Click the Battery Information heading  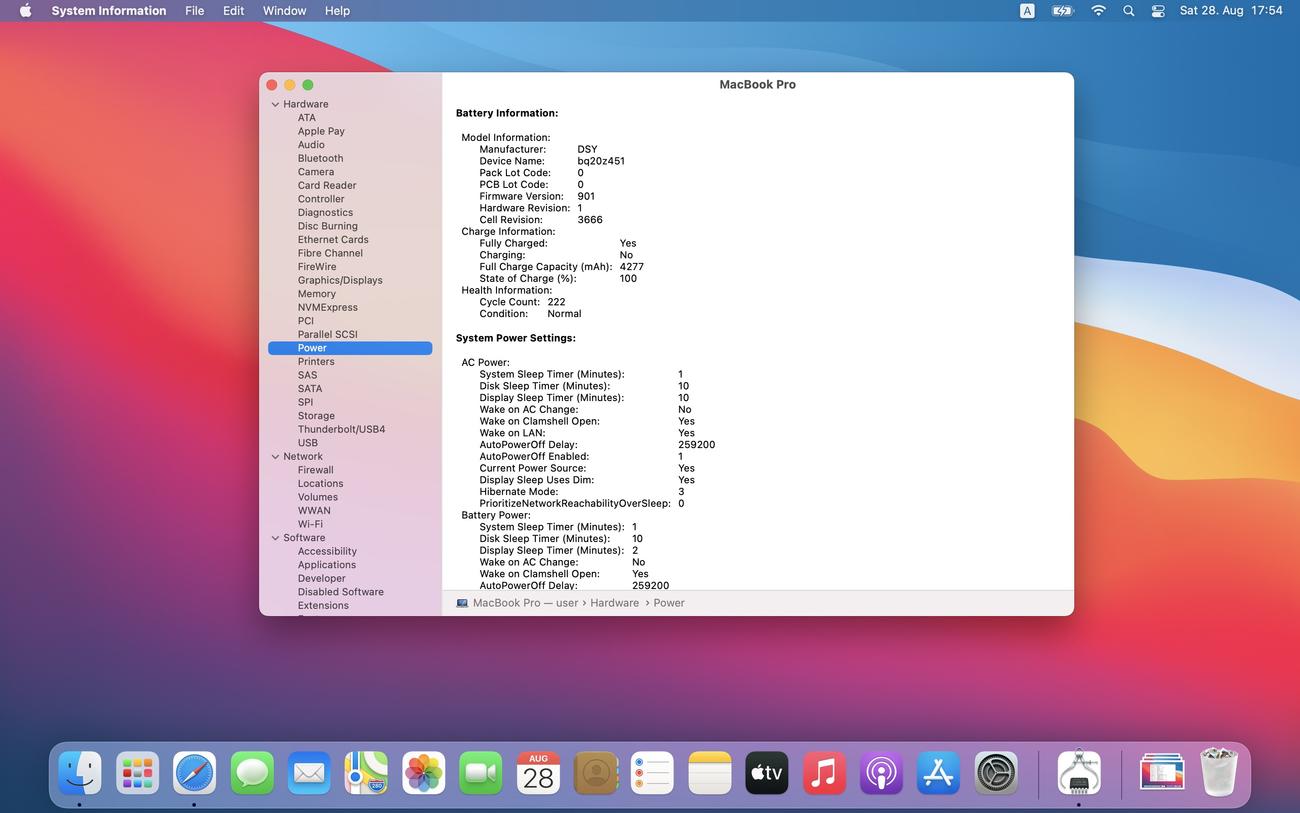(x=507, y=113)
